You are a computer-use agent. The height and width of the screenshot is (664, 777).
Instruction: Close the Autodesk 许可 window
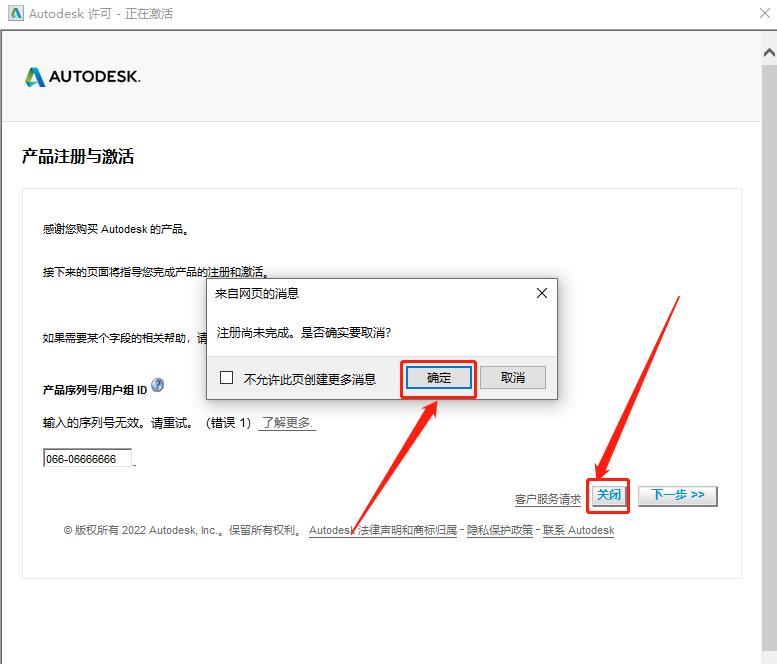click(765, 13)
